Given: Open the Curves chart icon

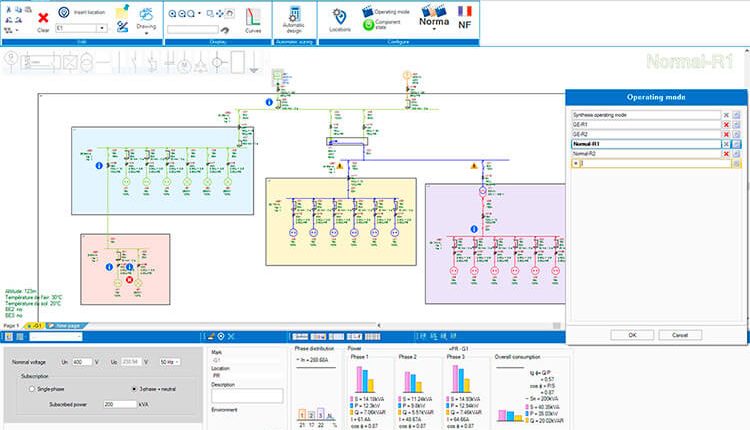Looking at the screenshot, I should tap(253, 18).
